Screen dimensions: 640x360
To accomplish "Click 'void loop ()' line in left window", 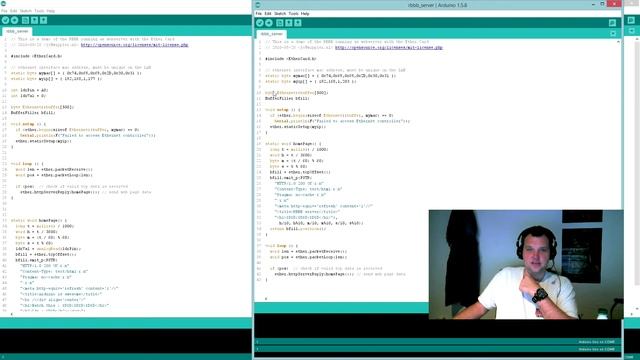I will [27, 164].
